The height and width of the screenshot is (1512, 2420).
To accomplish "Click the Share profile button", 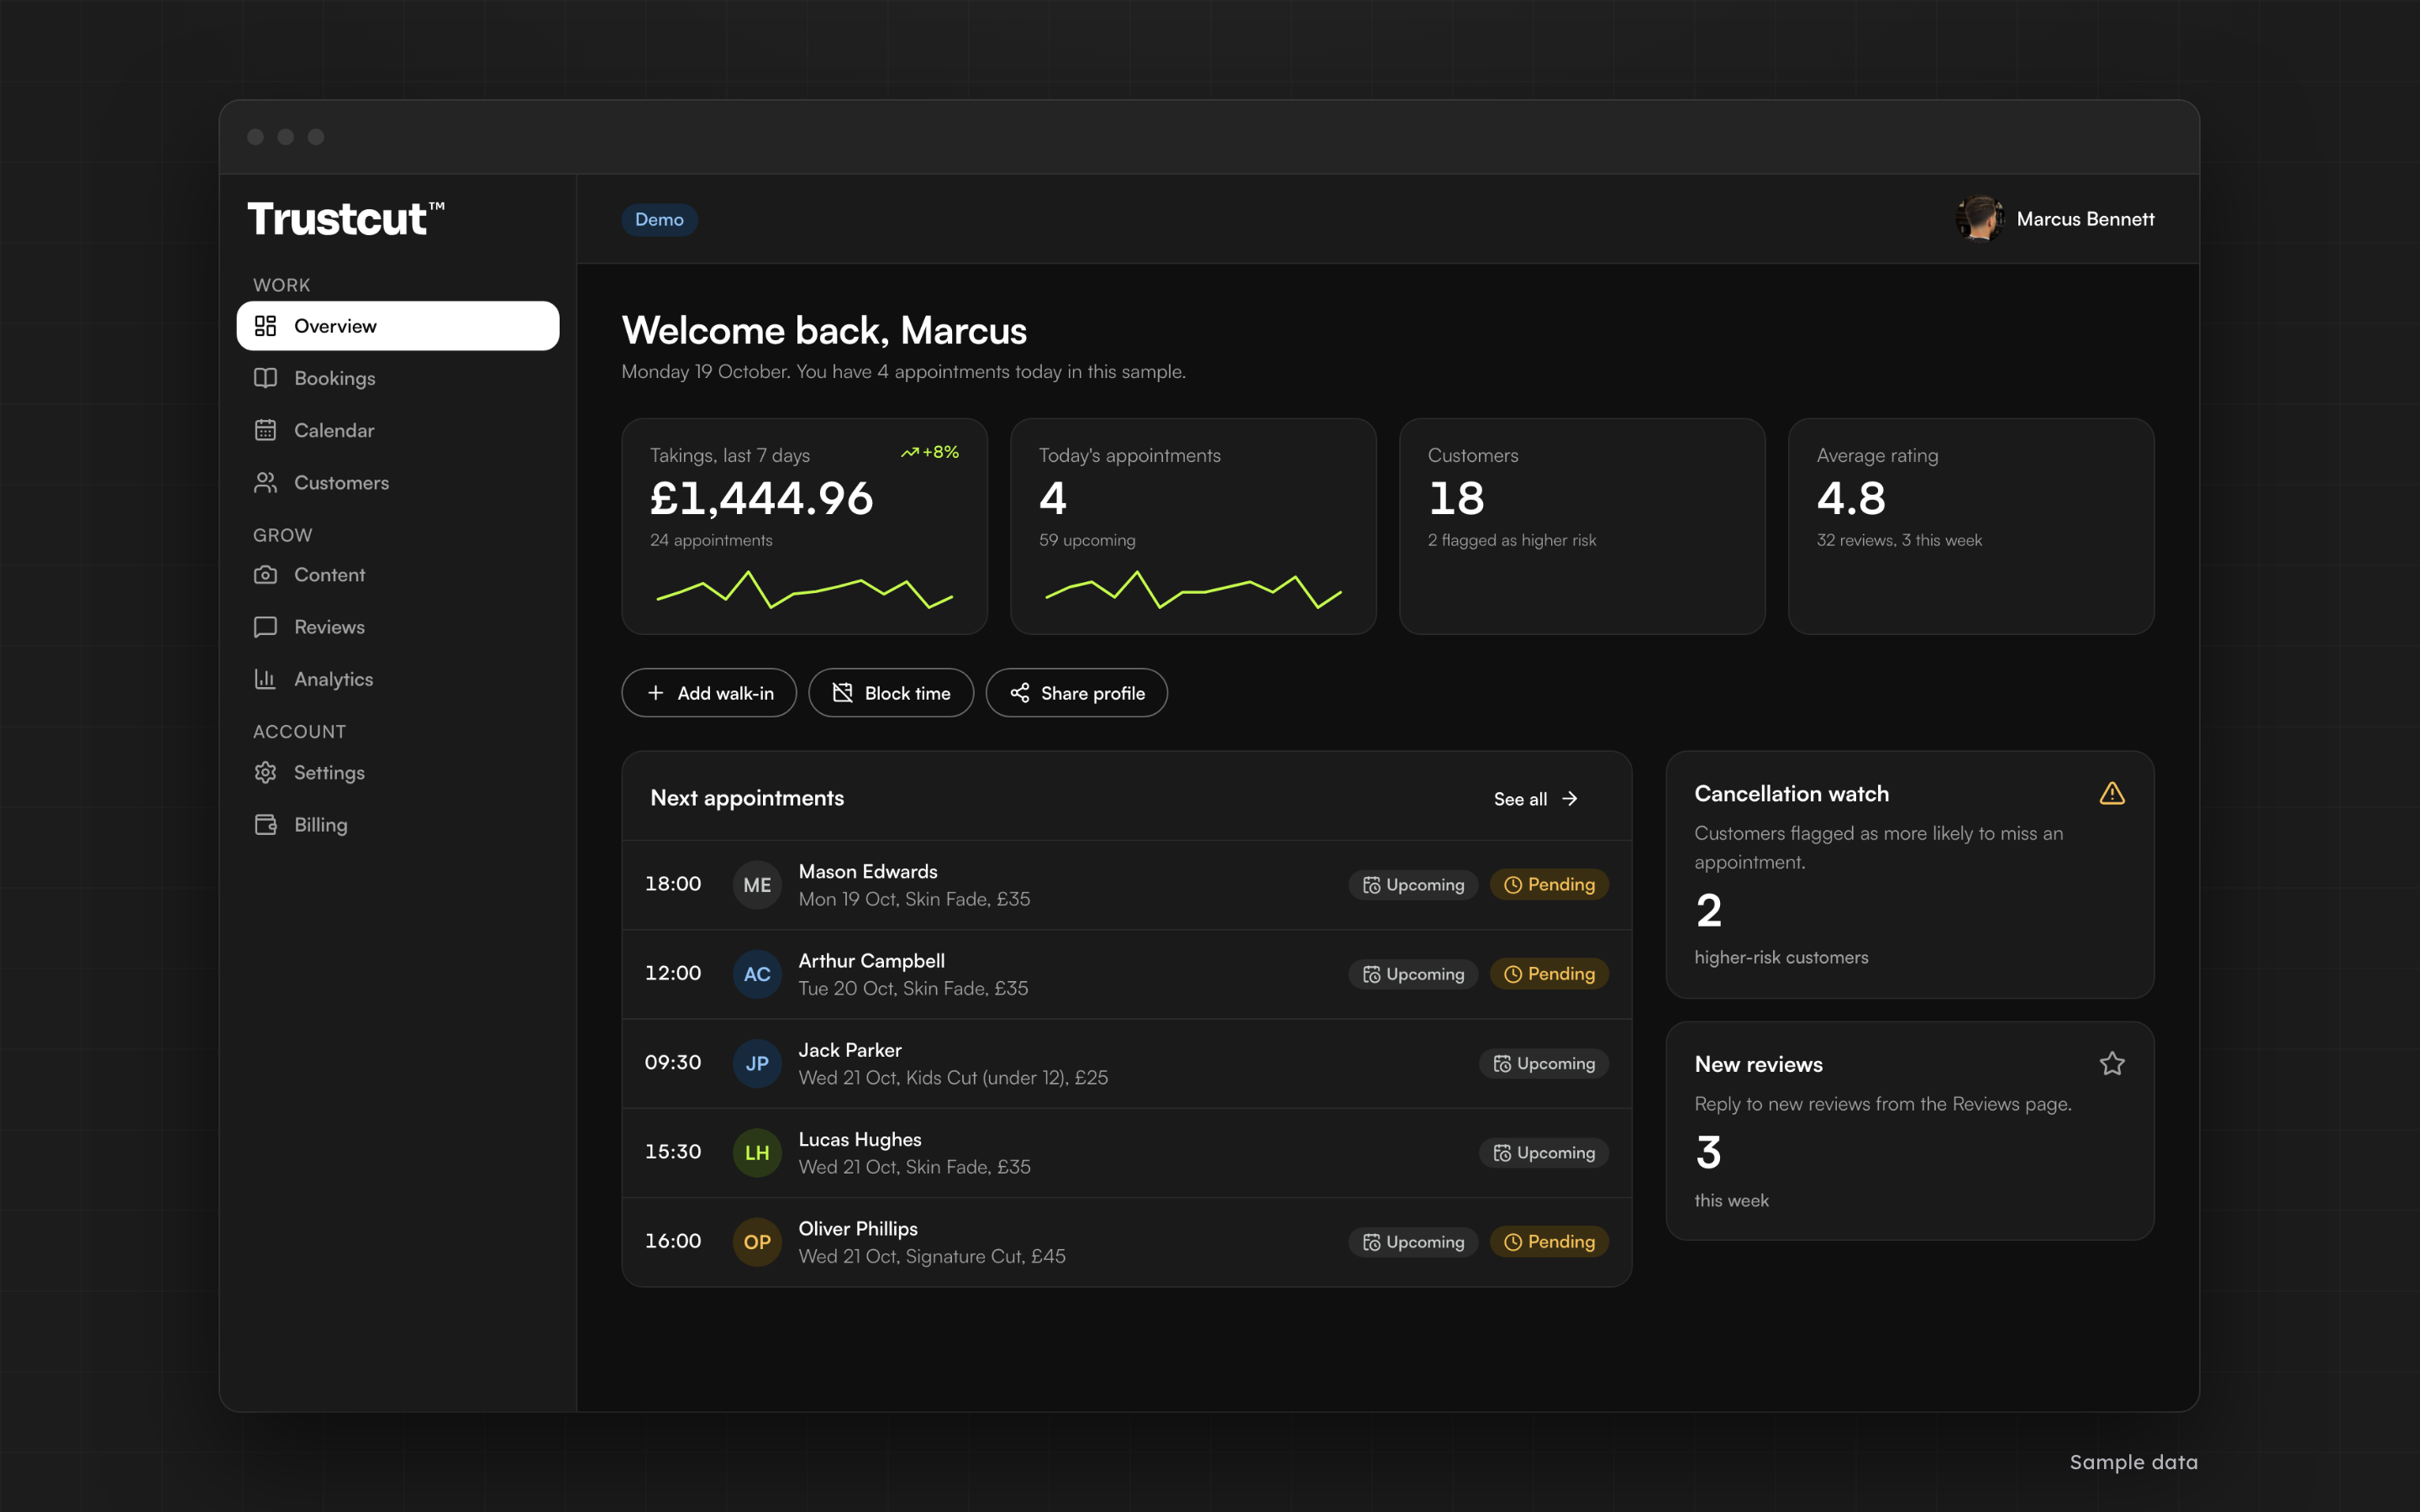I will (1077, 693).
